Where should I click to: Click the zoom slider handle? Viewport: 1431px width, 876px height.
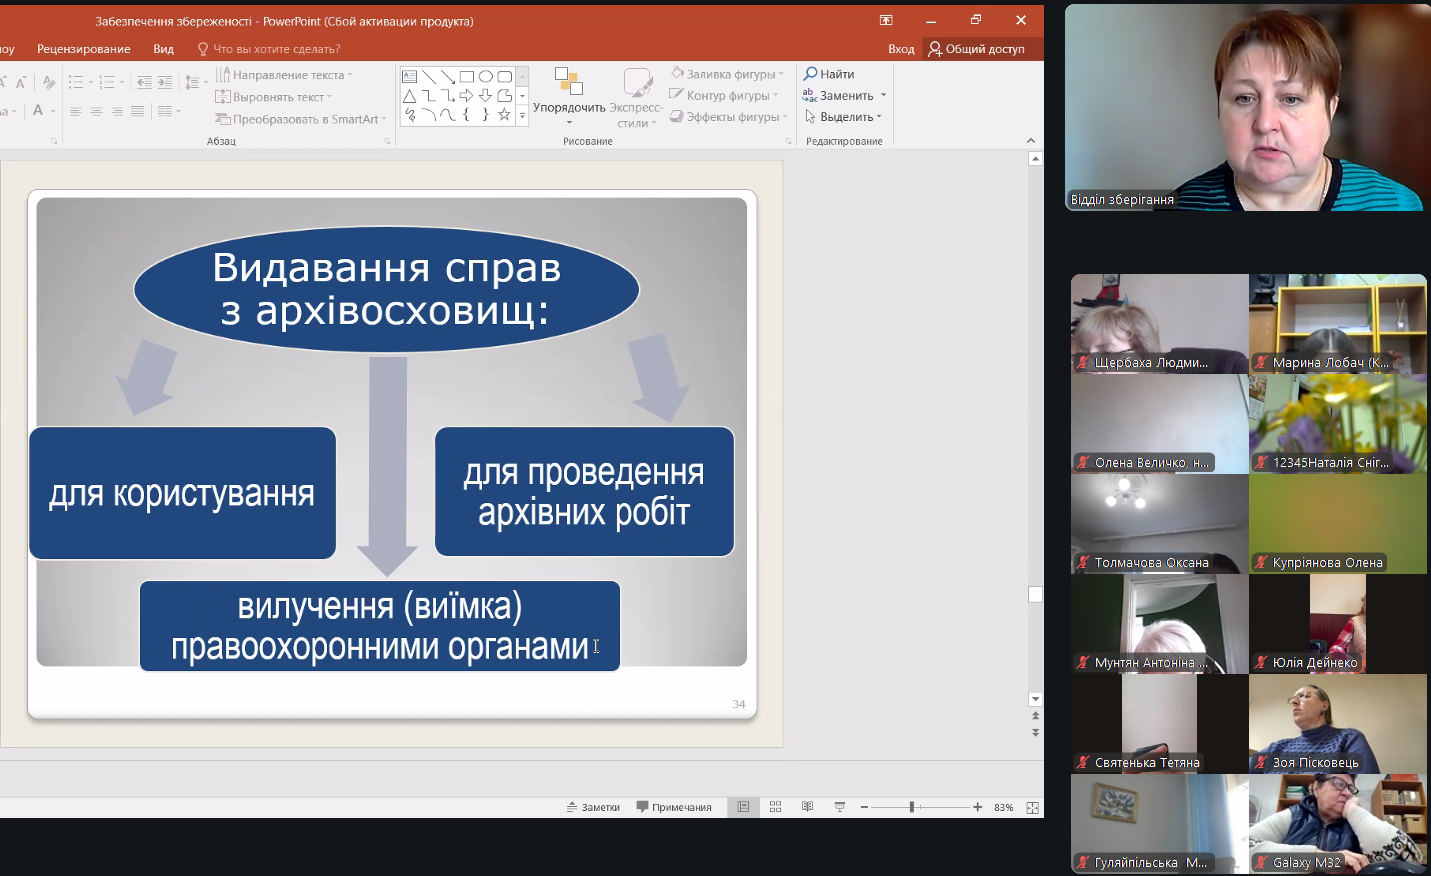tap(912, 807)
